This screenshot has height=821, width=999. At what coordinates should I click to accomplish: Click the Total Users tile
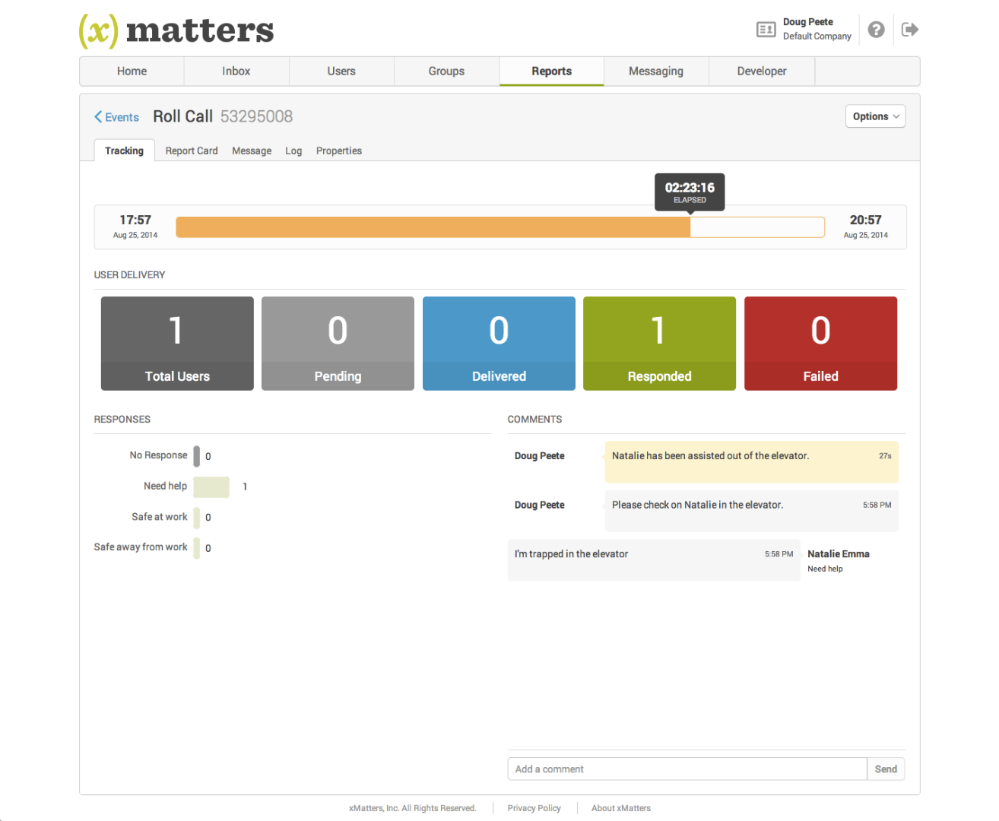pos(177,343)
